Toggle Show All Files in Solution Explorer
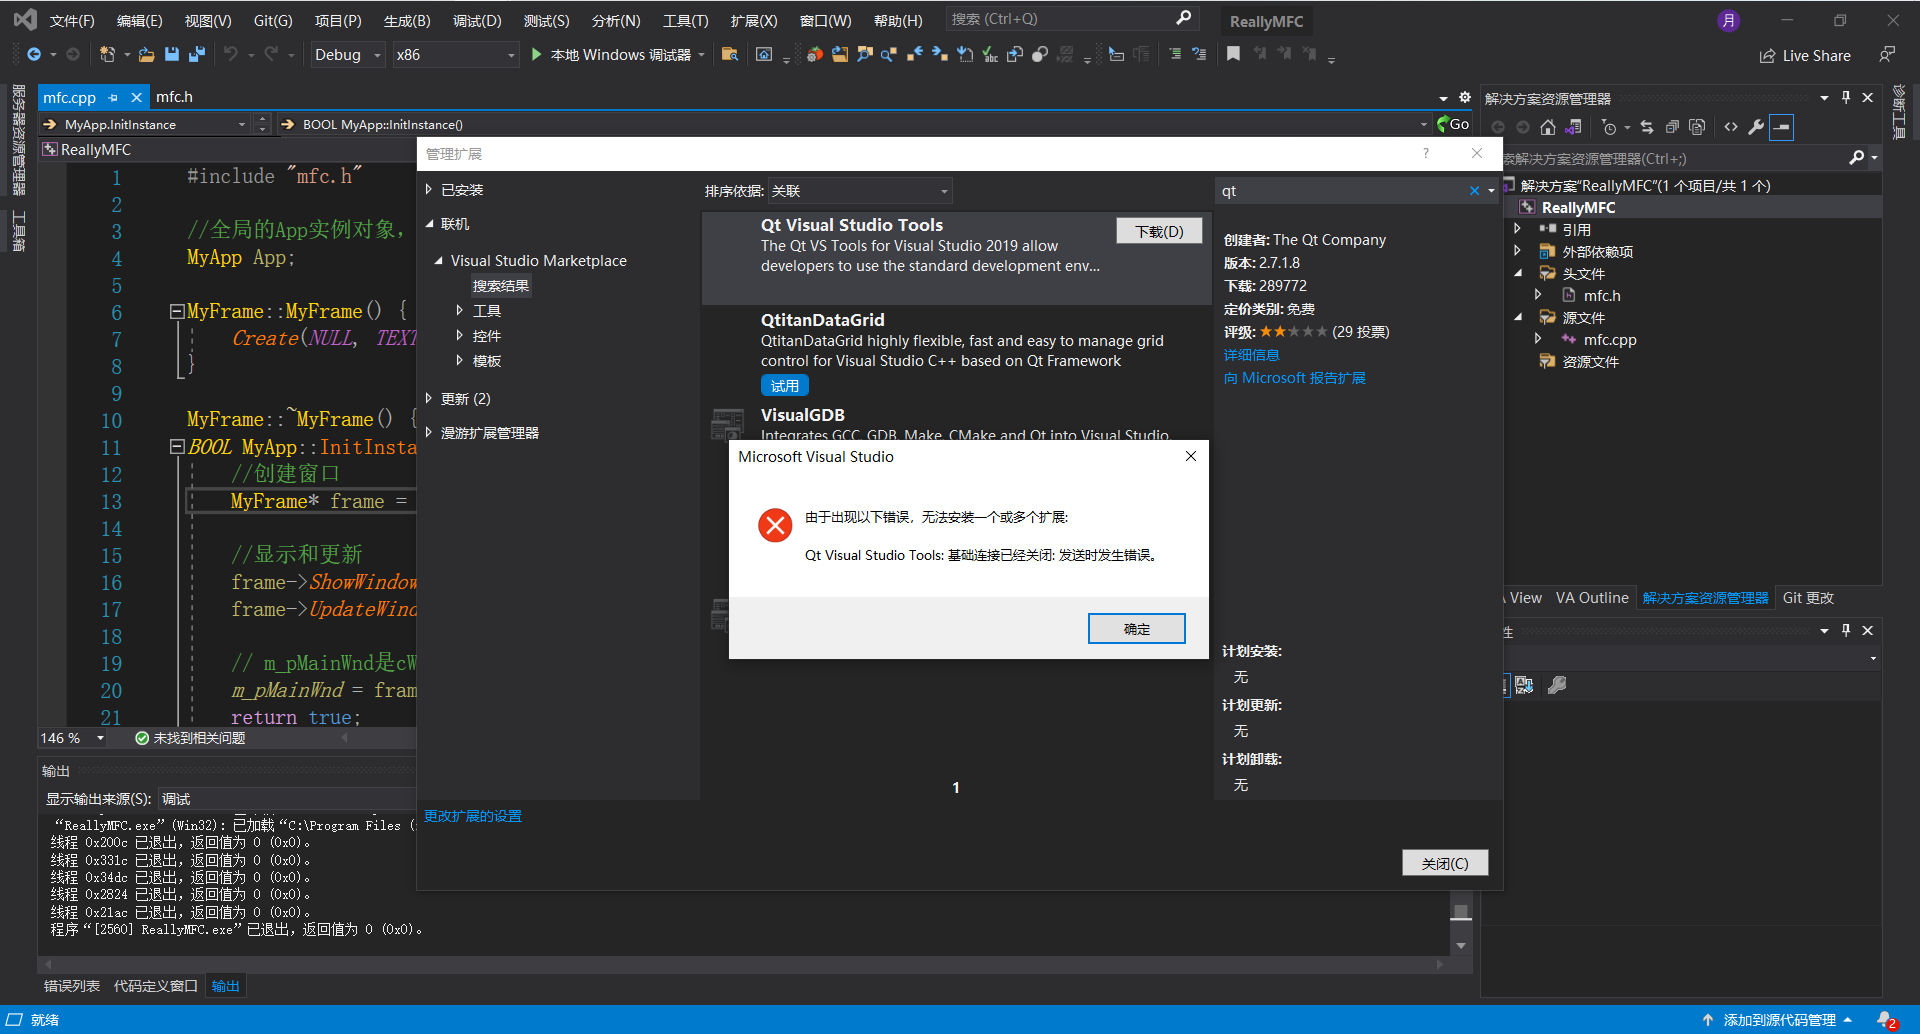This screenshot has height=1034, width=1920. (x=1697, y=127)
